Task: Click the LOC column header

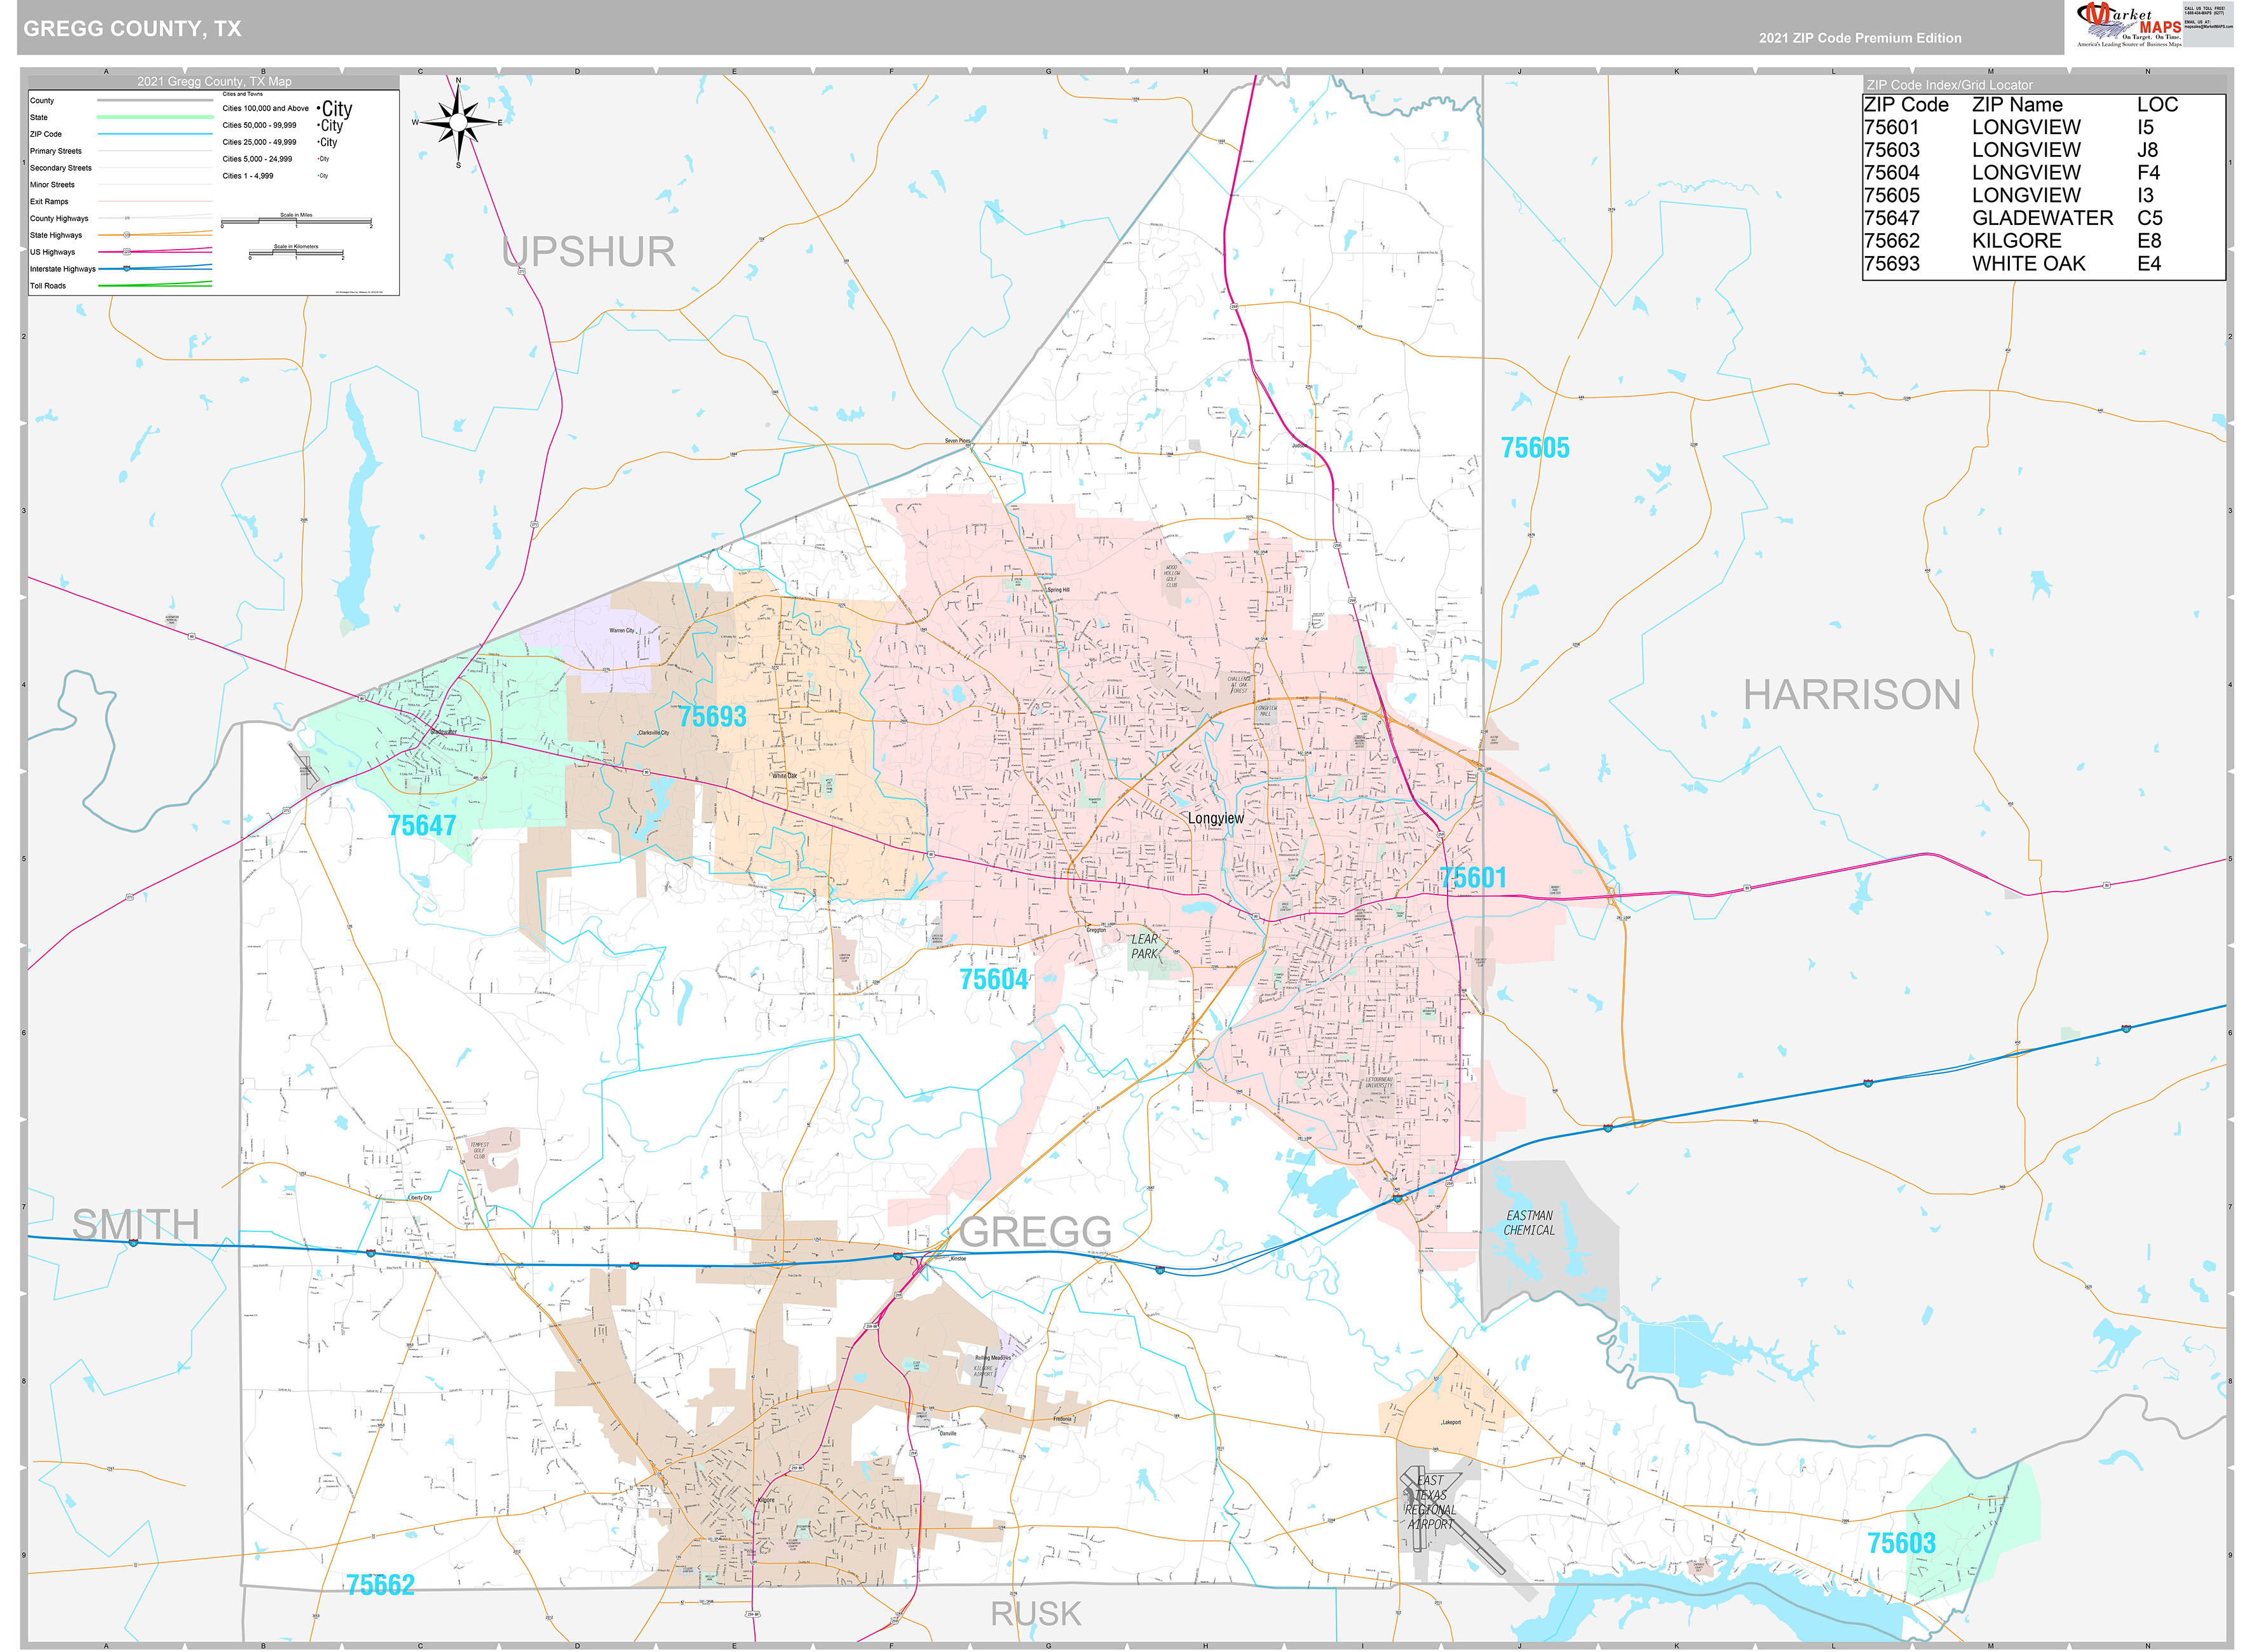Action: pyautogui.click(x=2157, y=105)
